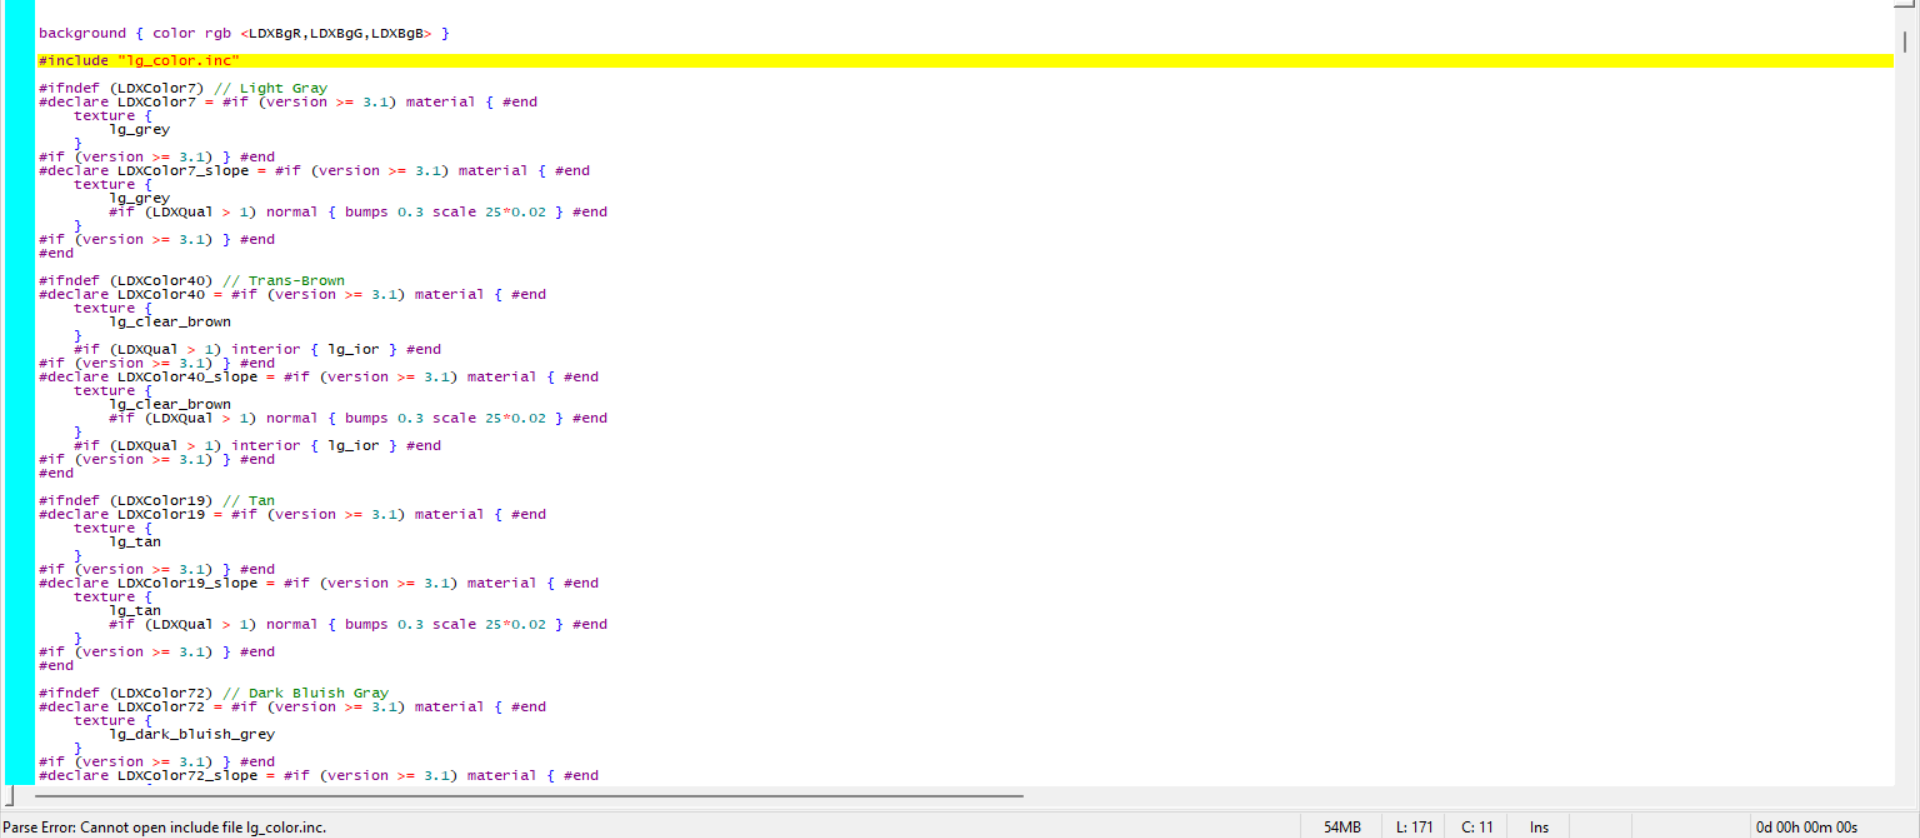Screen dimensions: 1920x838
Task: Click the lg_dark_bluish_grey texture name
Action: point(192,734)
